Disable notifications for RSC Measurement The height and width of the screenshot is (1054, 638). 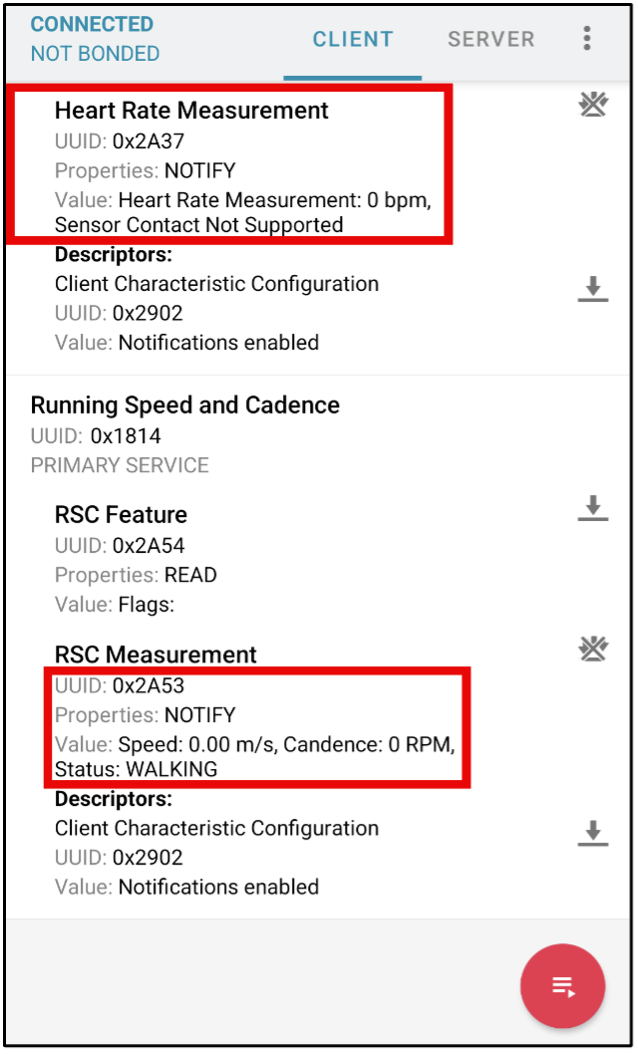(x=593, y=650)
